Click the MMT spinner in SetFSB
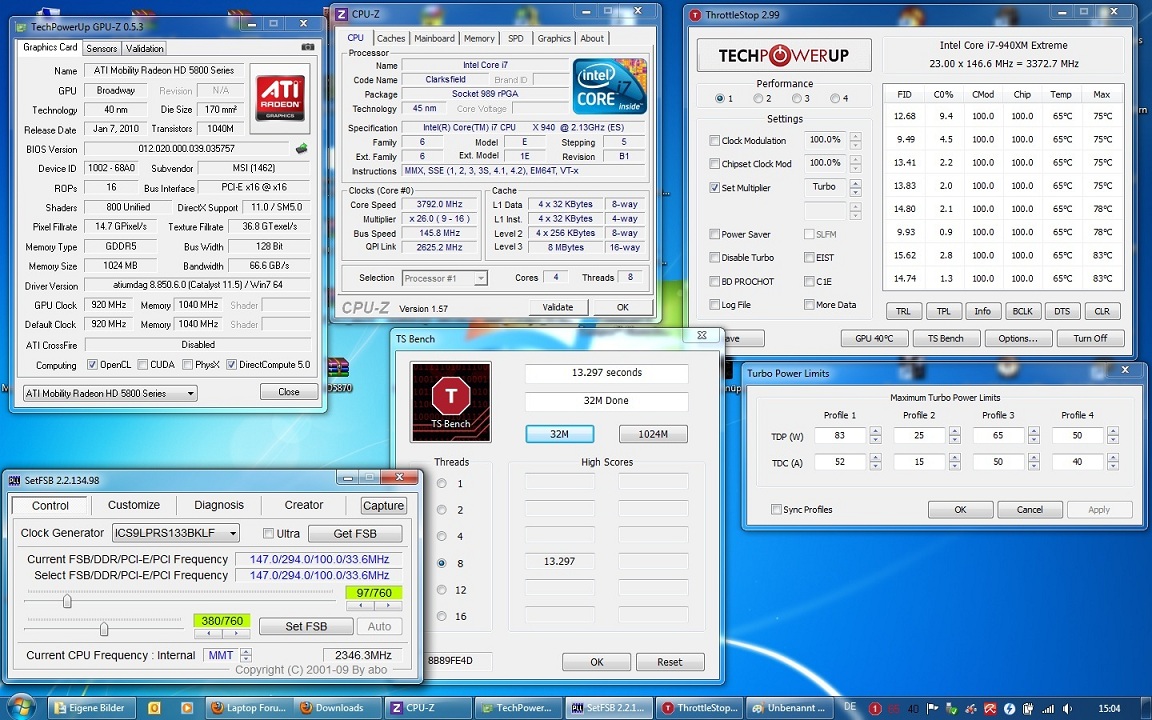The width and height of the screenshot is (1152, 720). pos(246,655)
